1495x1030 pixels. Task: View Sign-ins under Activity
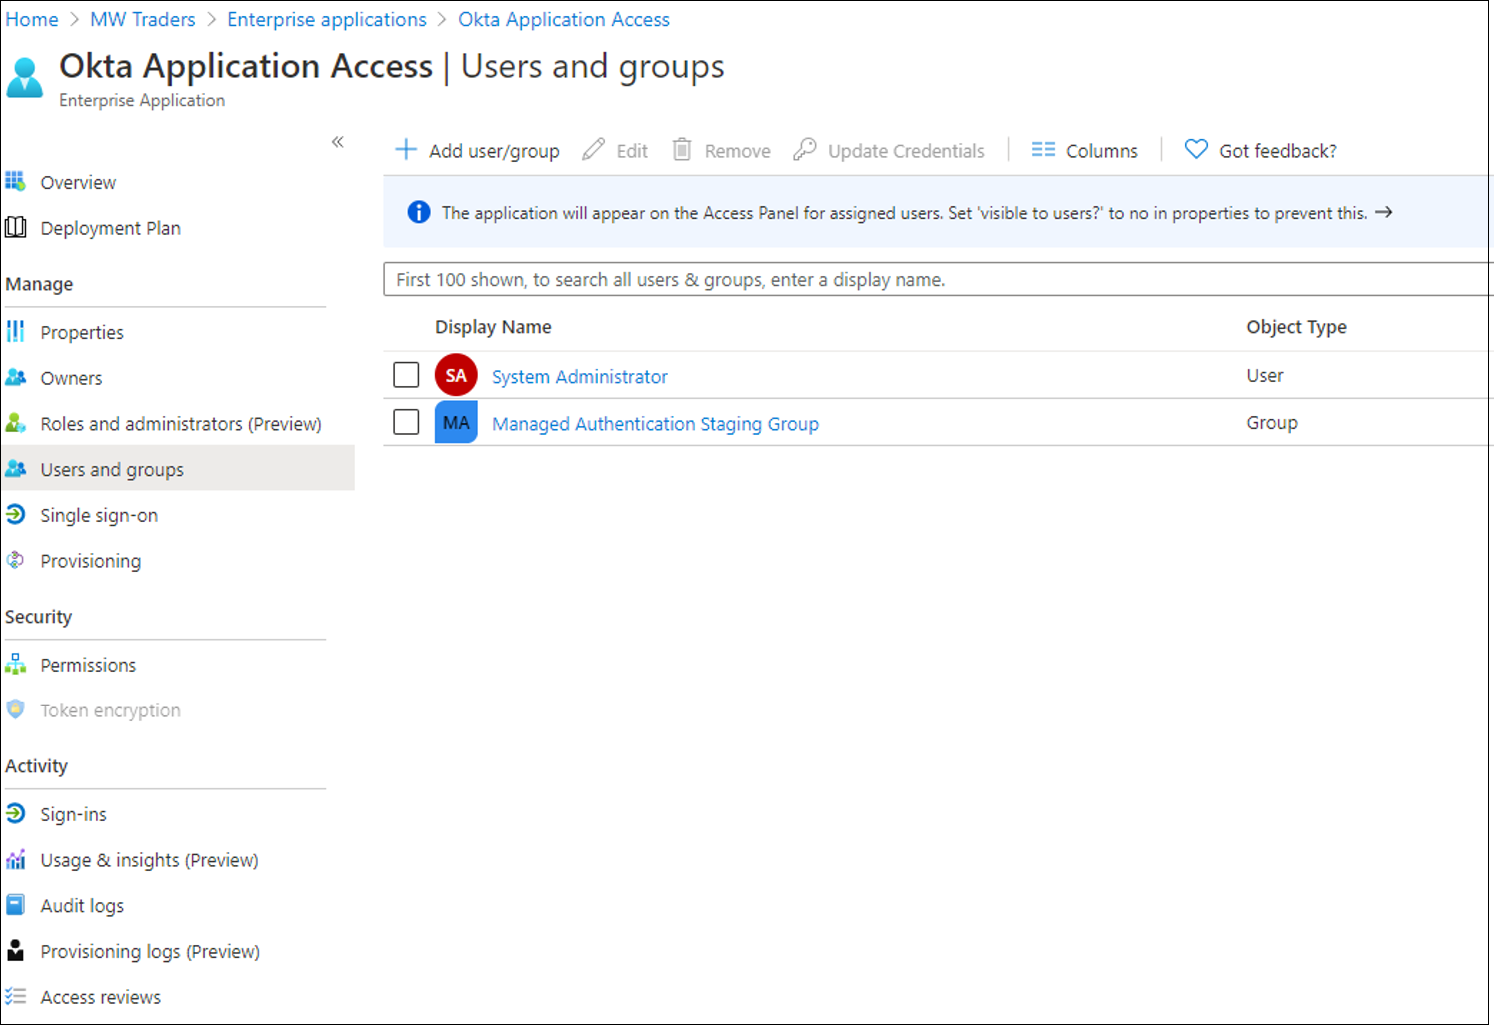(73, 813)
